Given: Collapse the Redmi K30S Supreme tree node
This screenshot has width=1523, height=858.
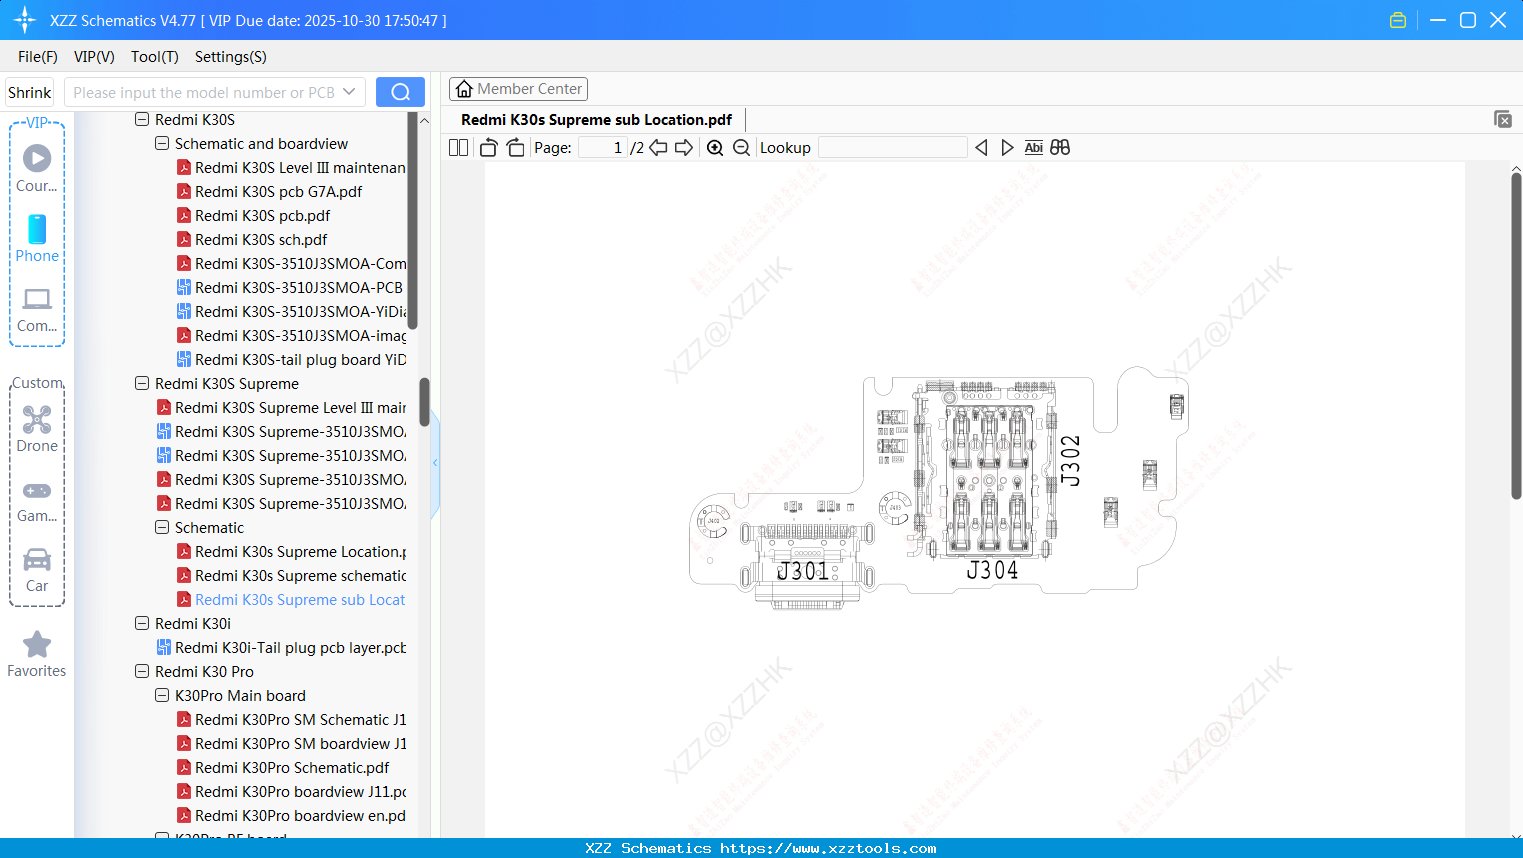Looking at the screenshot, I should click(x=141, y=383).
